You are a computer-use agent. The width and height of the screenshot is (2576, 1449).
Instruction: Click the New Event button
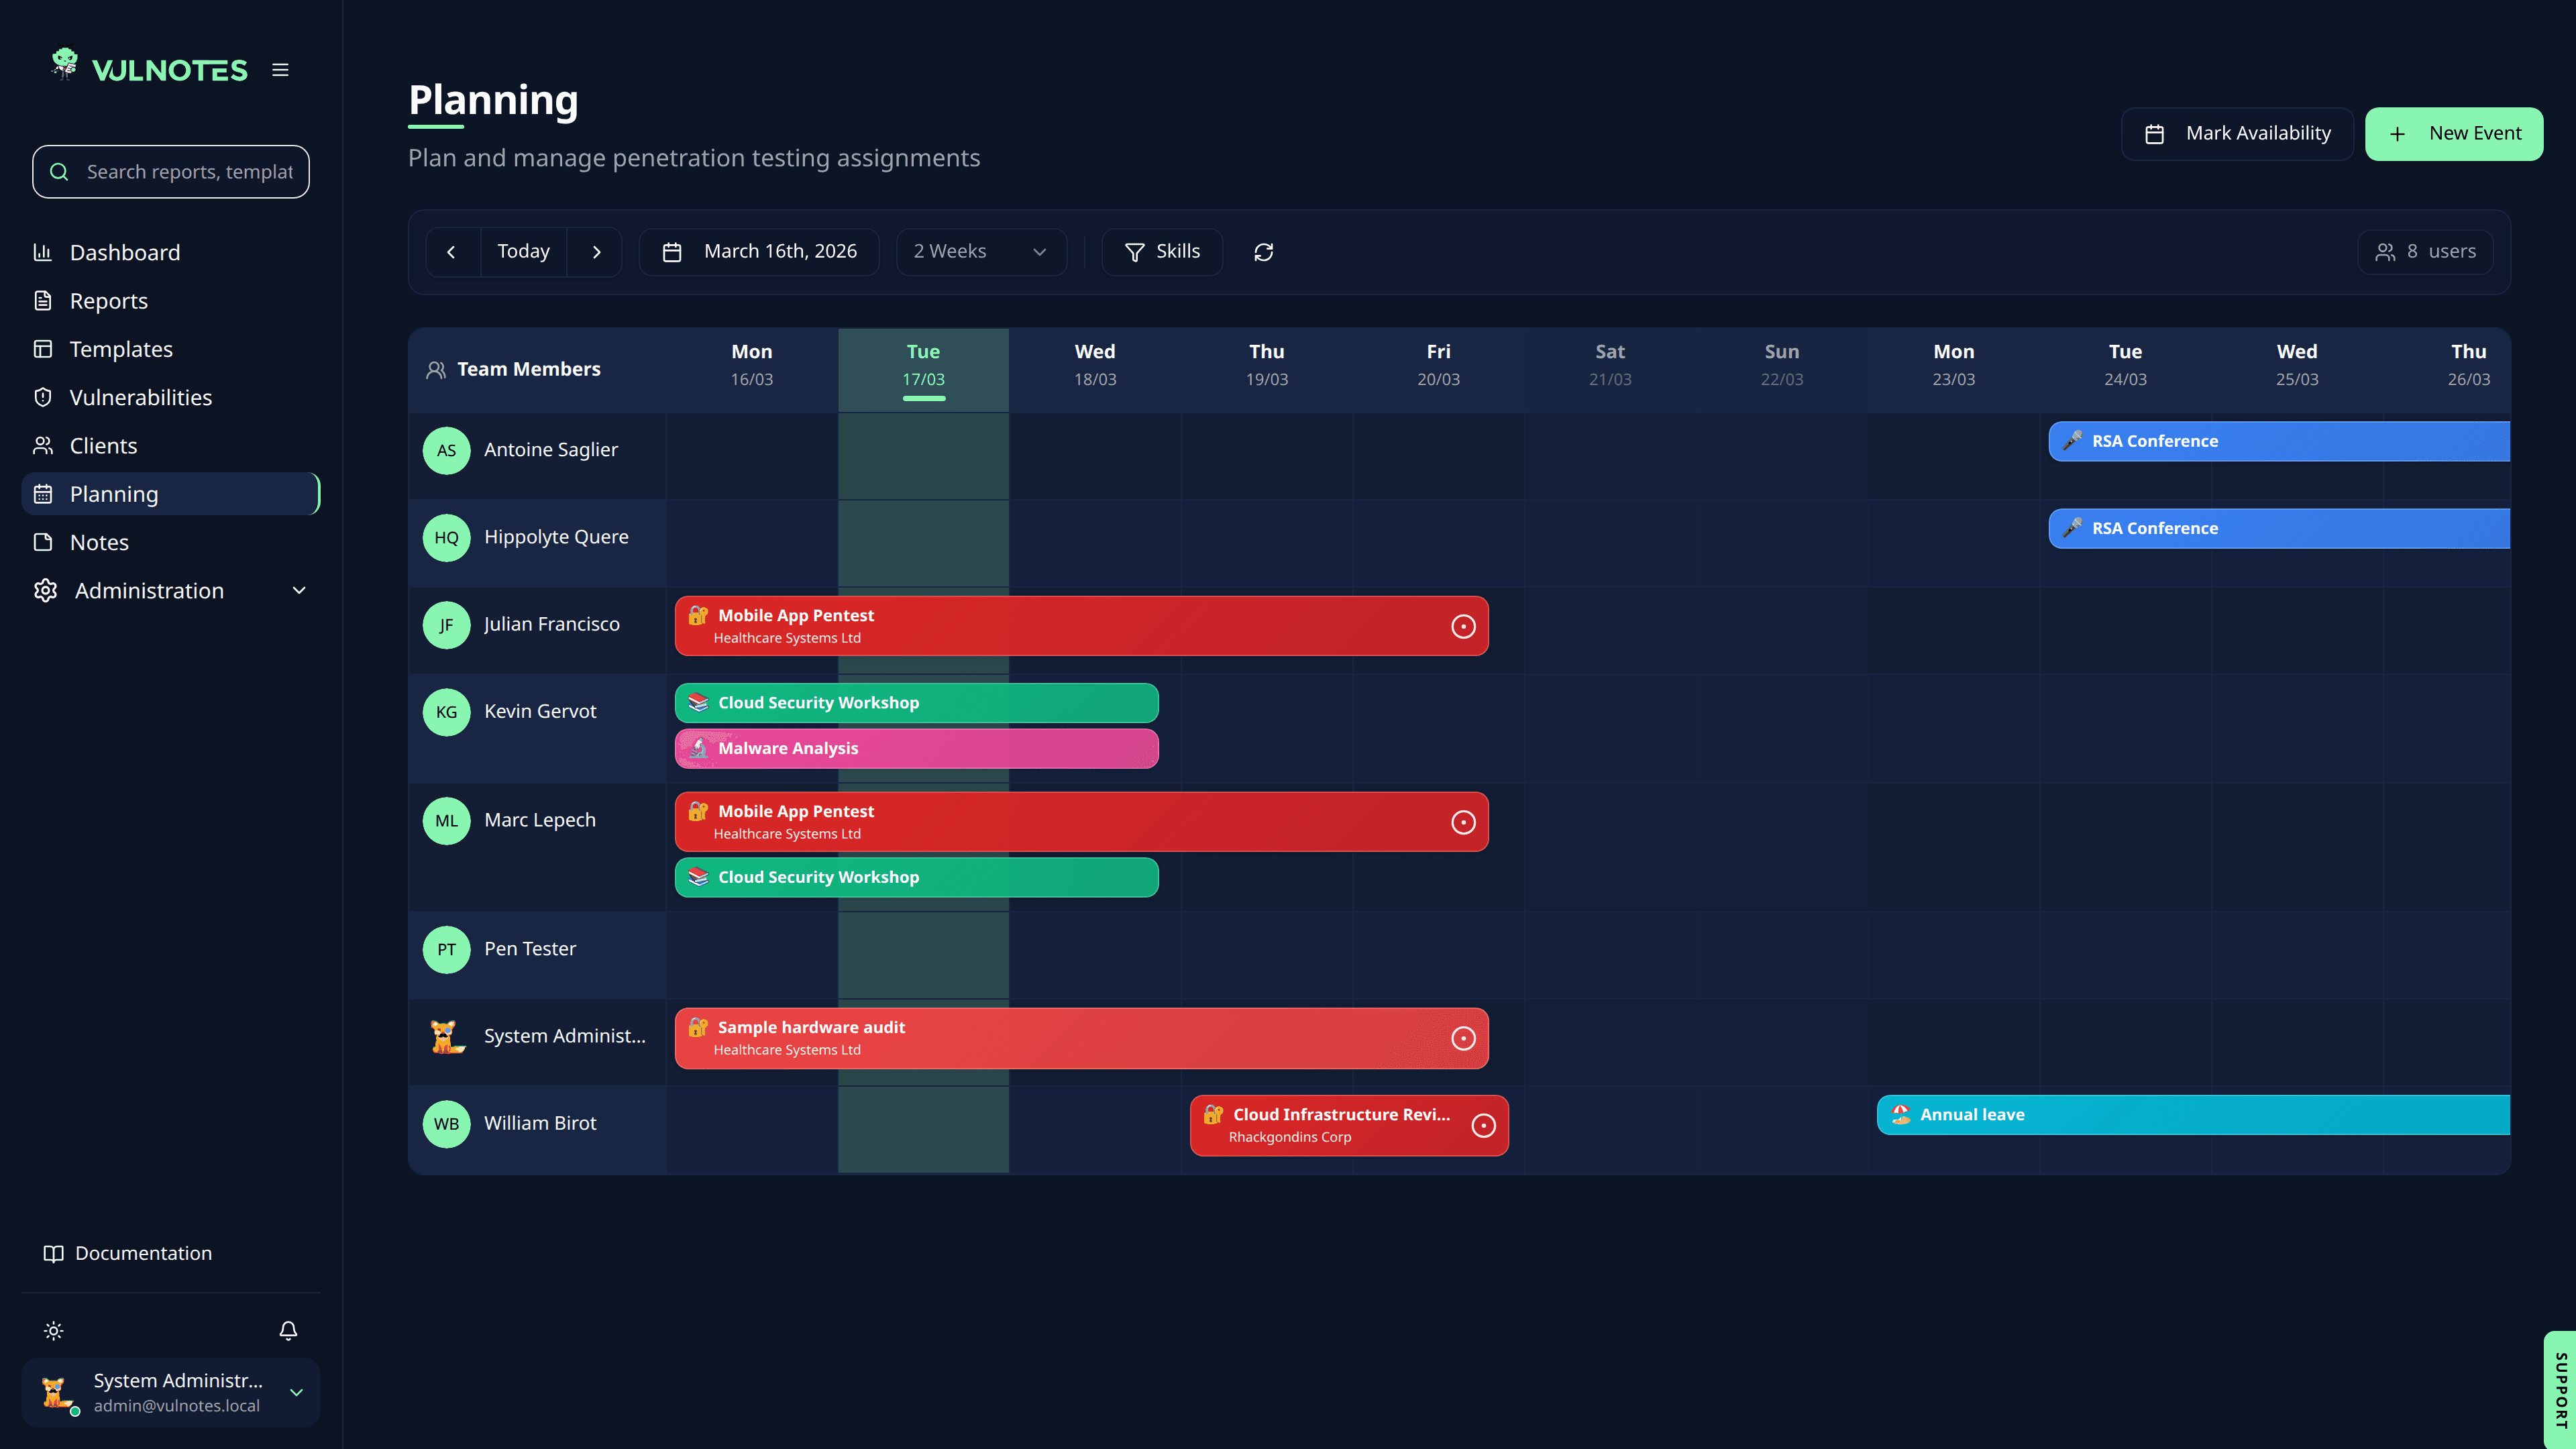click(x=2454, y=134)
